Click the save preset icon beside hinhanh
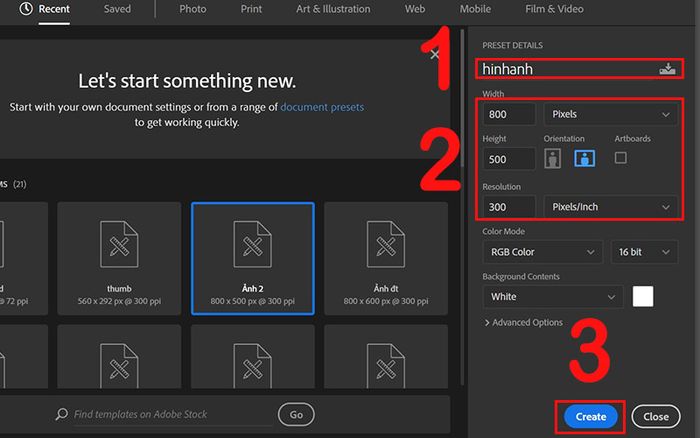Screen dimensions: 700x438 pyautogui.click(x=667, y=69)
